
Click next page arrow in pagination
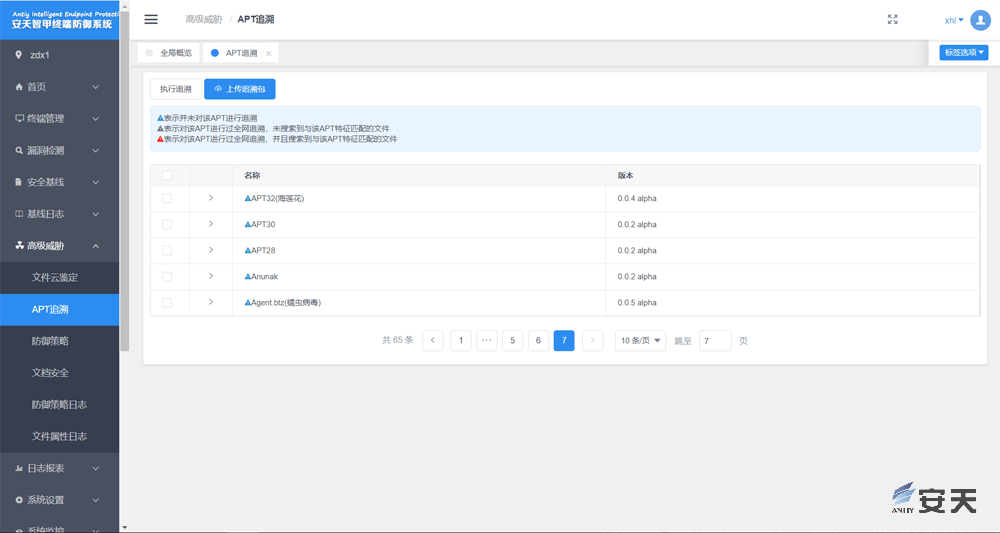click(x=593, y=341)
